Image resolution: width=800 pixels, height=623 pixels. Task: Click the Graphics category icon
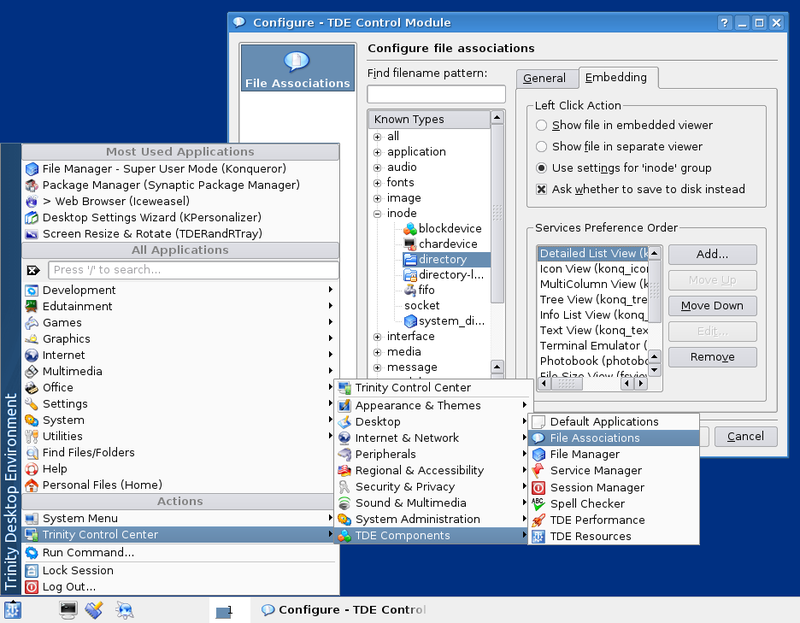tap(32, 339)
